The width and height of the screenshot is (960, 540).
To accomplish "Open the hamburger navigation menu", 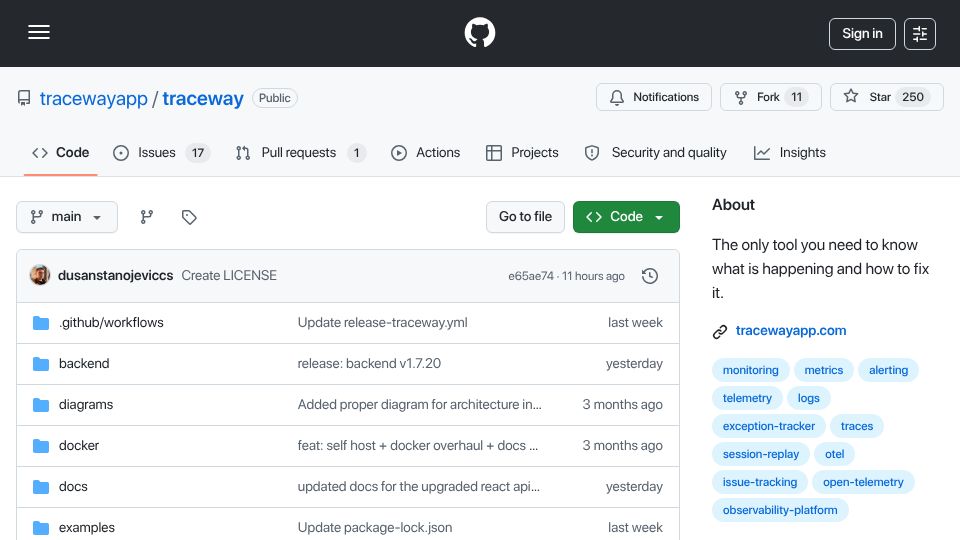I will (39, 32).
